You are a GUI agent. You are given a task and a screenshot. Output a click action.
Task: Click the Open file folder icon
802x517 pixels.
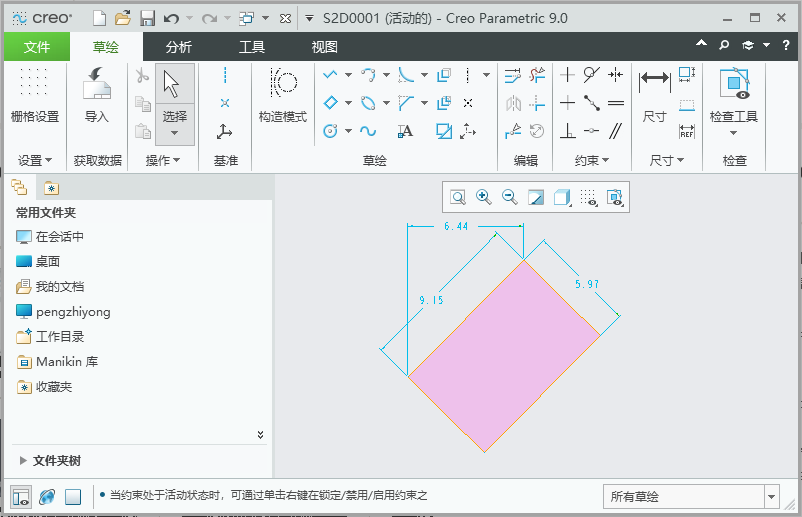(123, 18)
